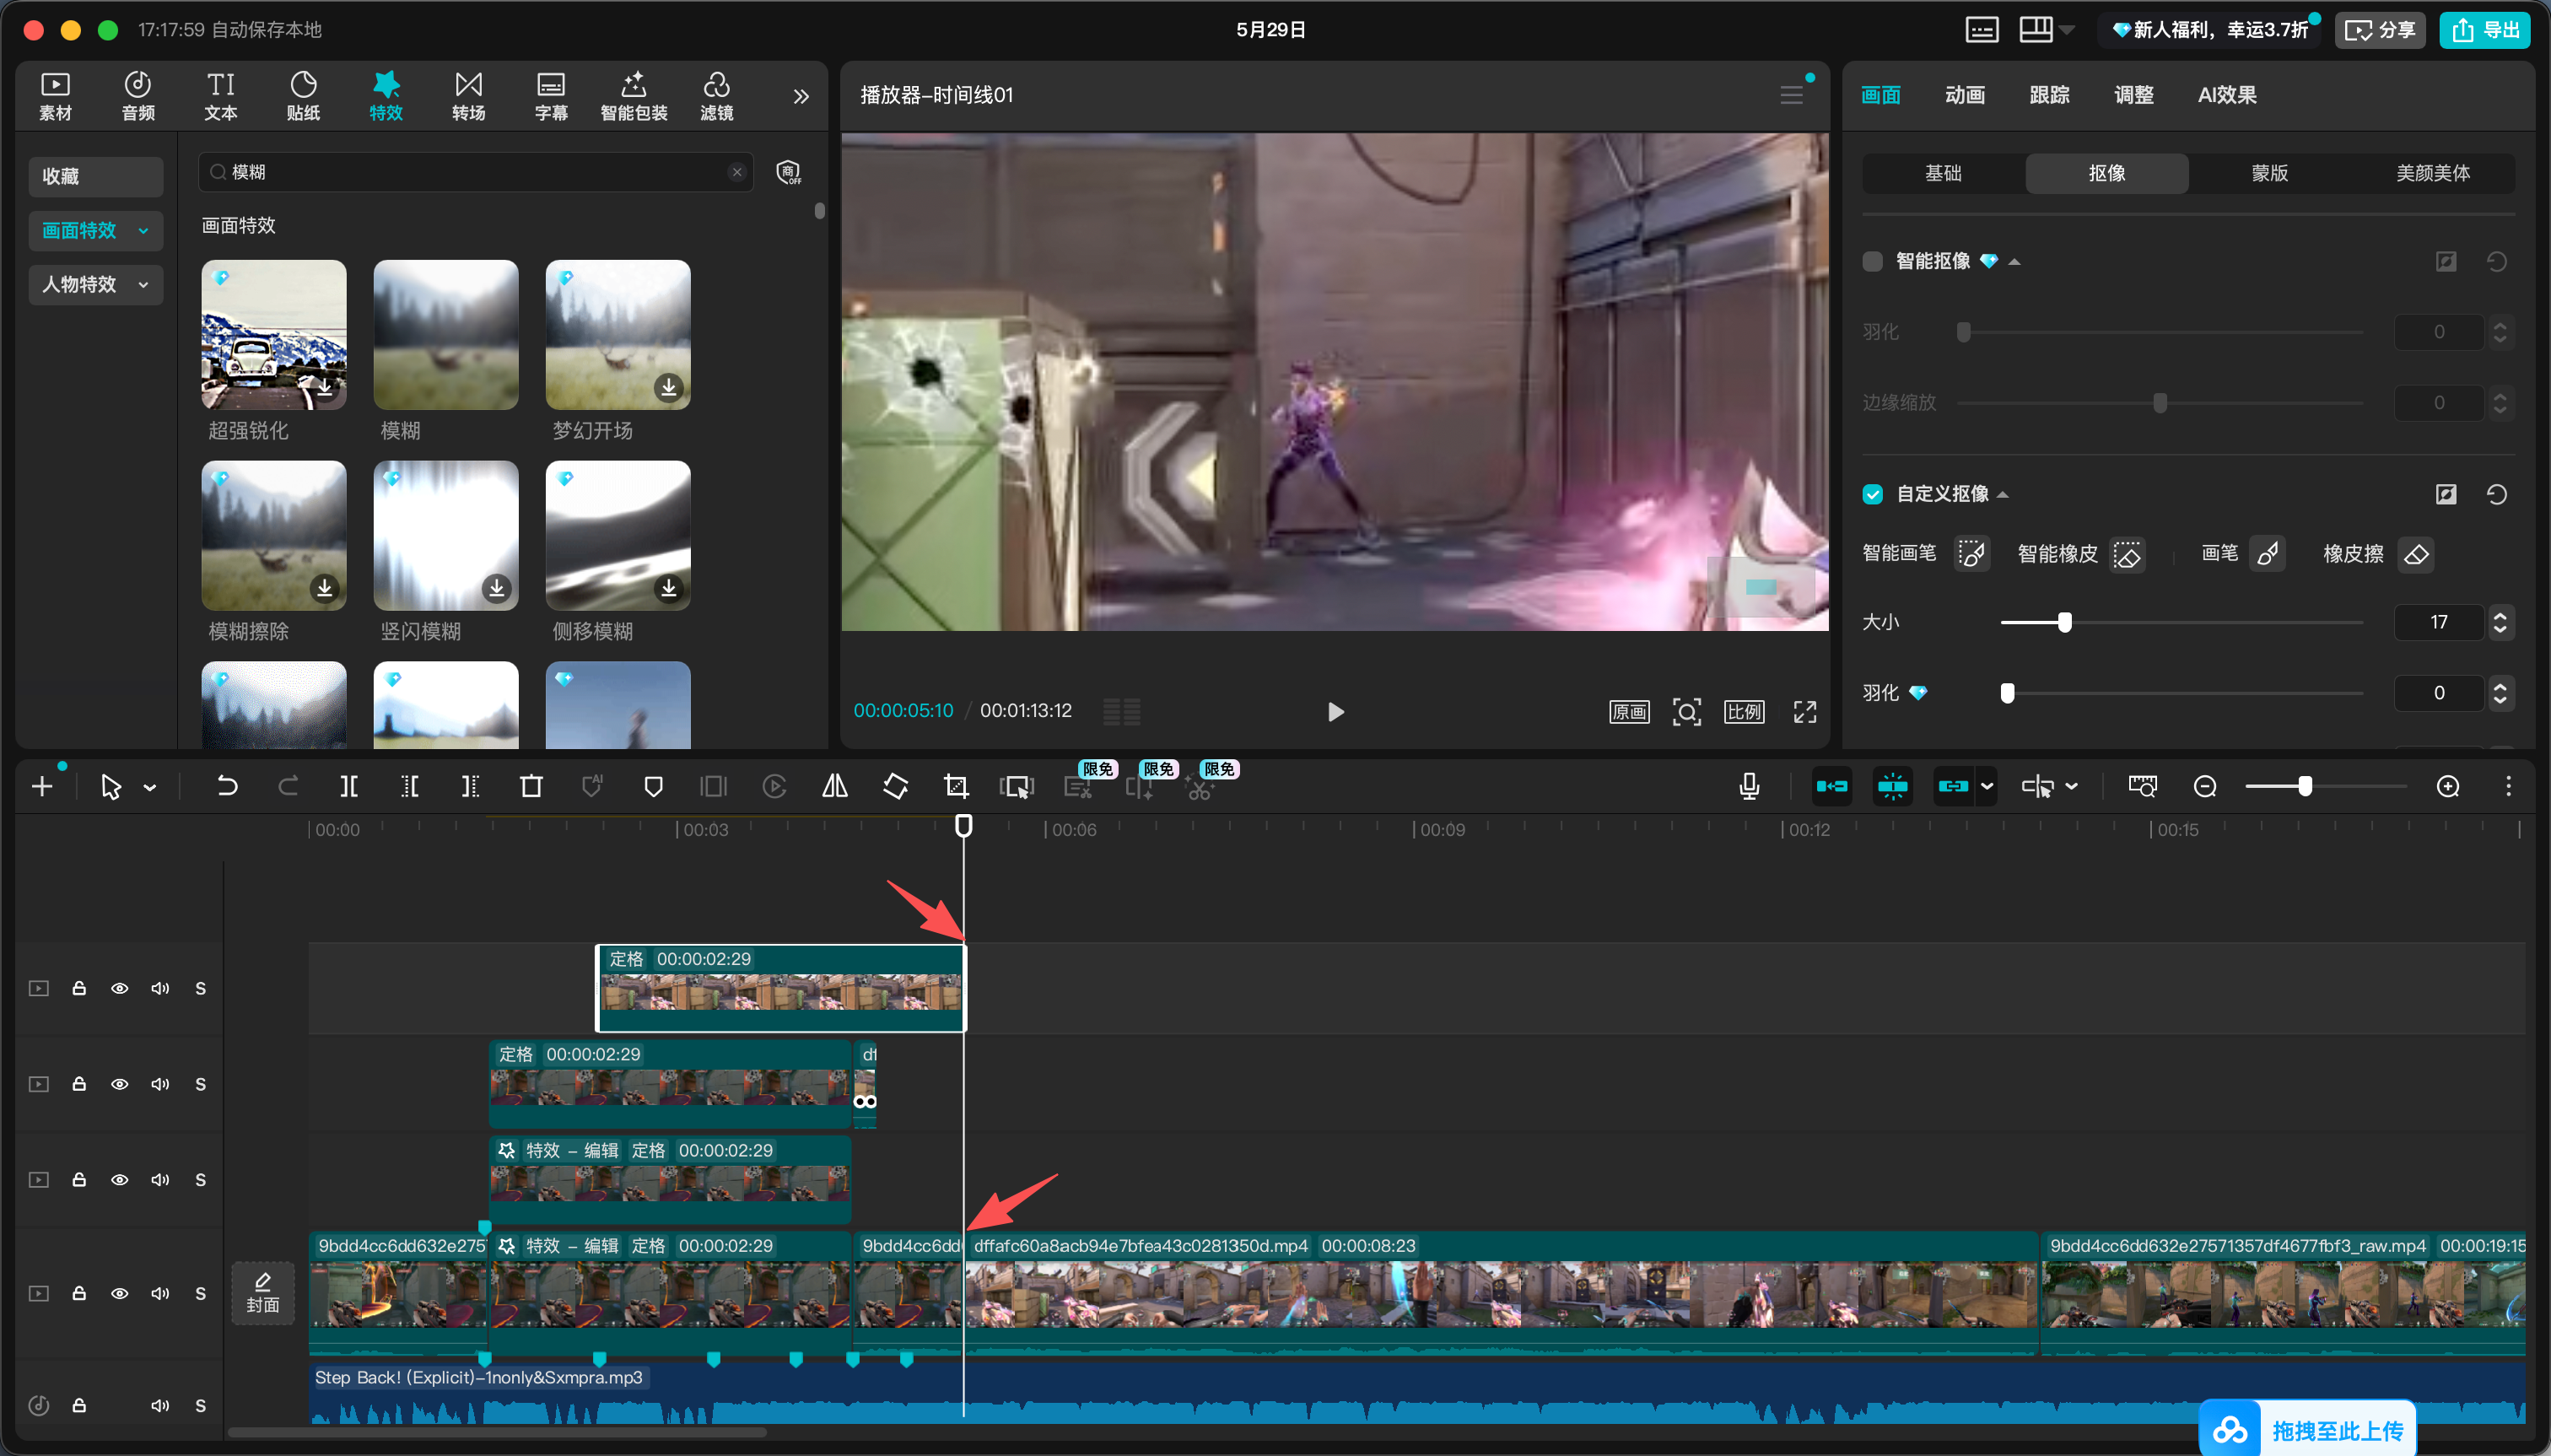Activate the smart brush (智能画笔) tool
The width and height of the screenshot is (2551, 1456).
tap(1971, 553)
